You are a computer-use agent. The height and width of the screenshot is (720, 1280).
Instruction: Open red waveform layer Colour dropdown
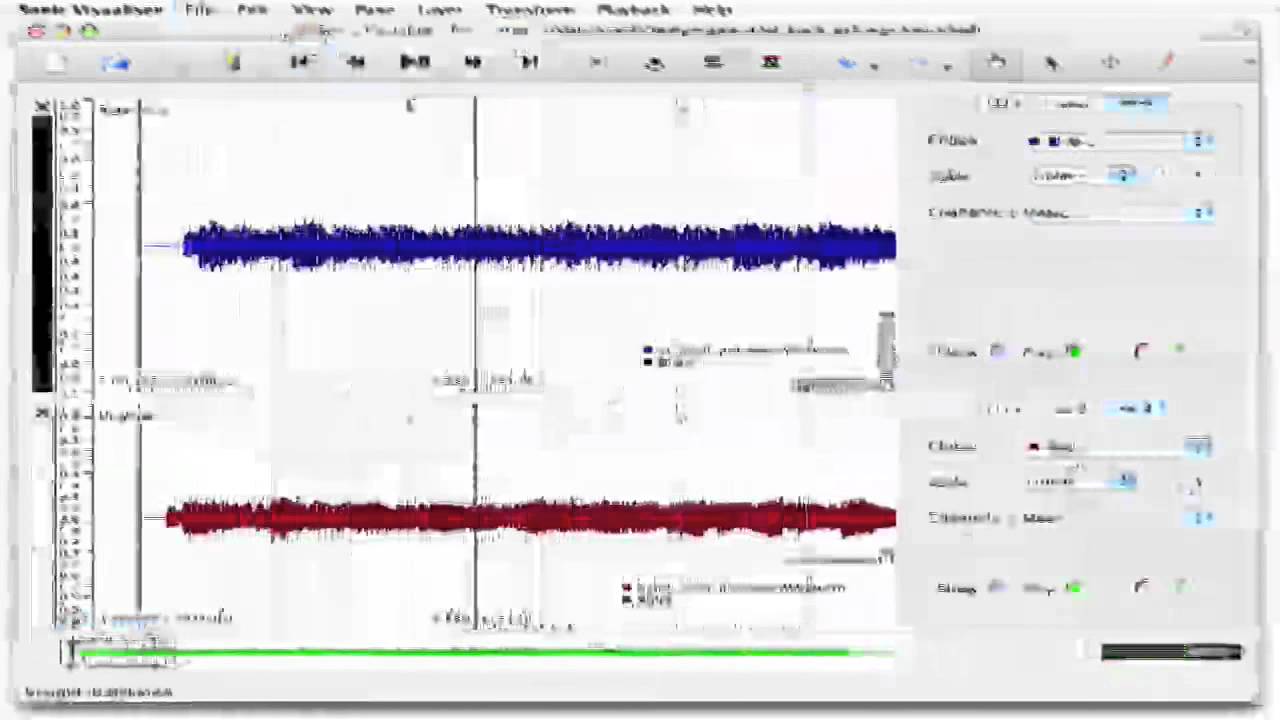[x=1120, y=446]
